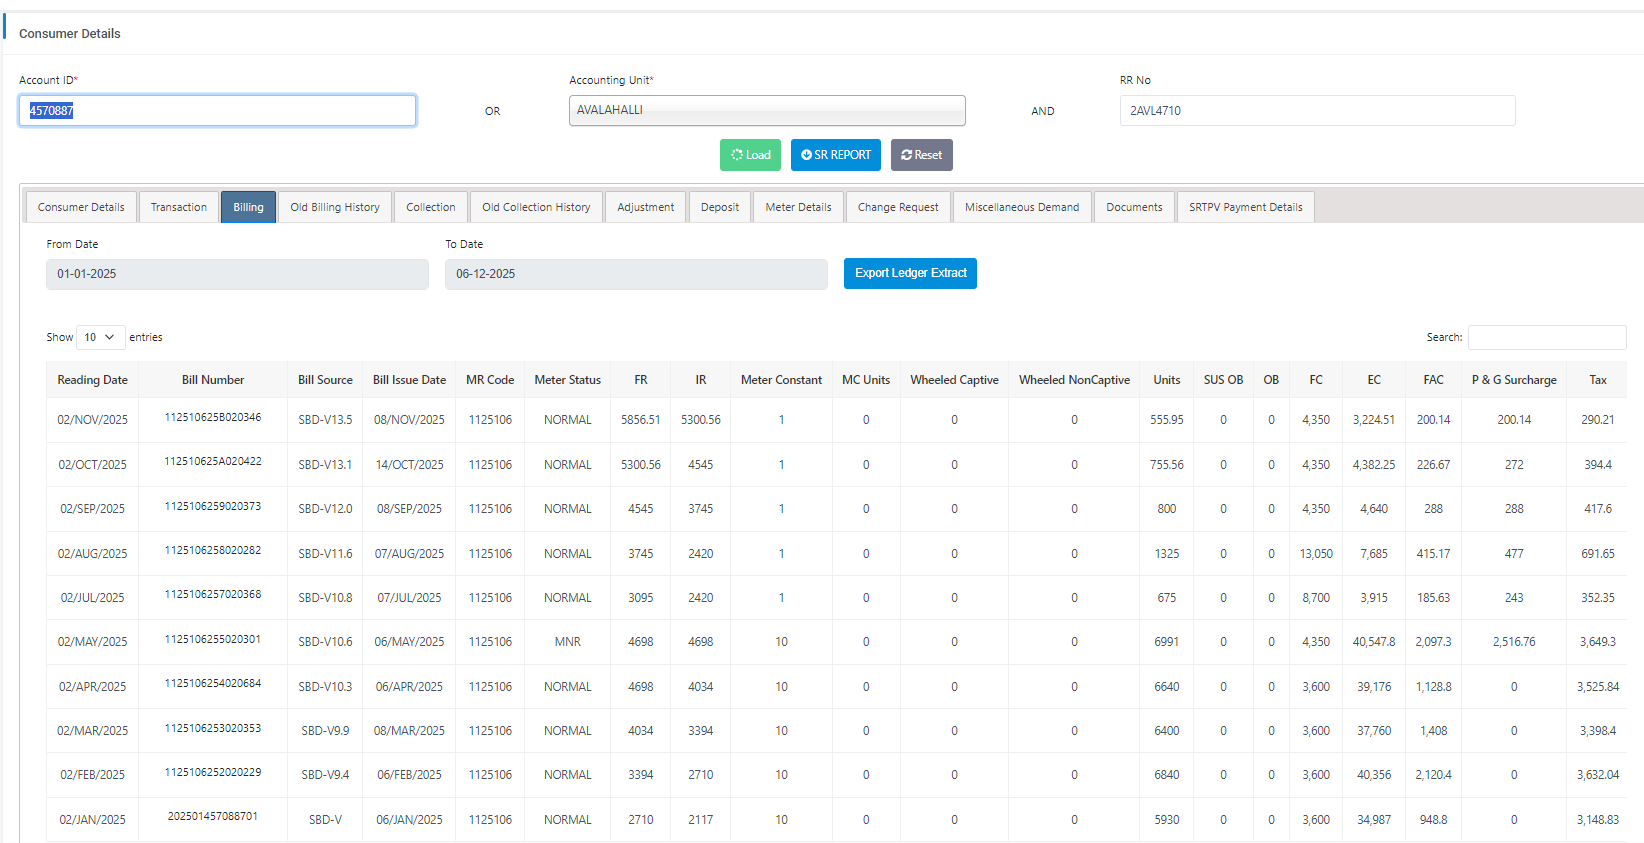Open the To Date picker field
1644x843 pixels.
point(636,274)
